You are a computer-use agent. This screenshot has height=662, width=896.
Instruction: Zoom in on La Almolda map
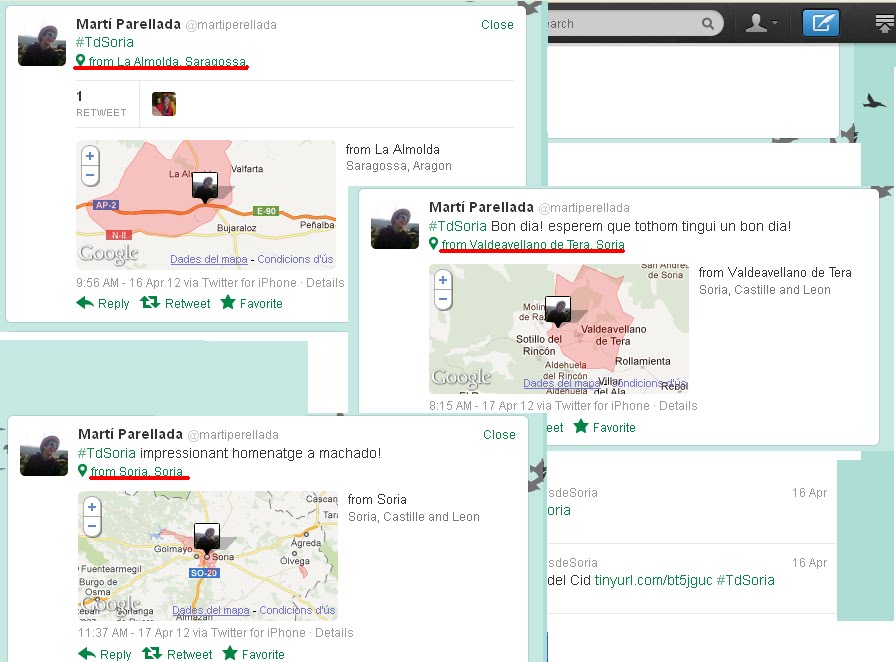pyautogui.click(x=90, y=156)
